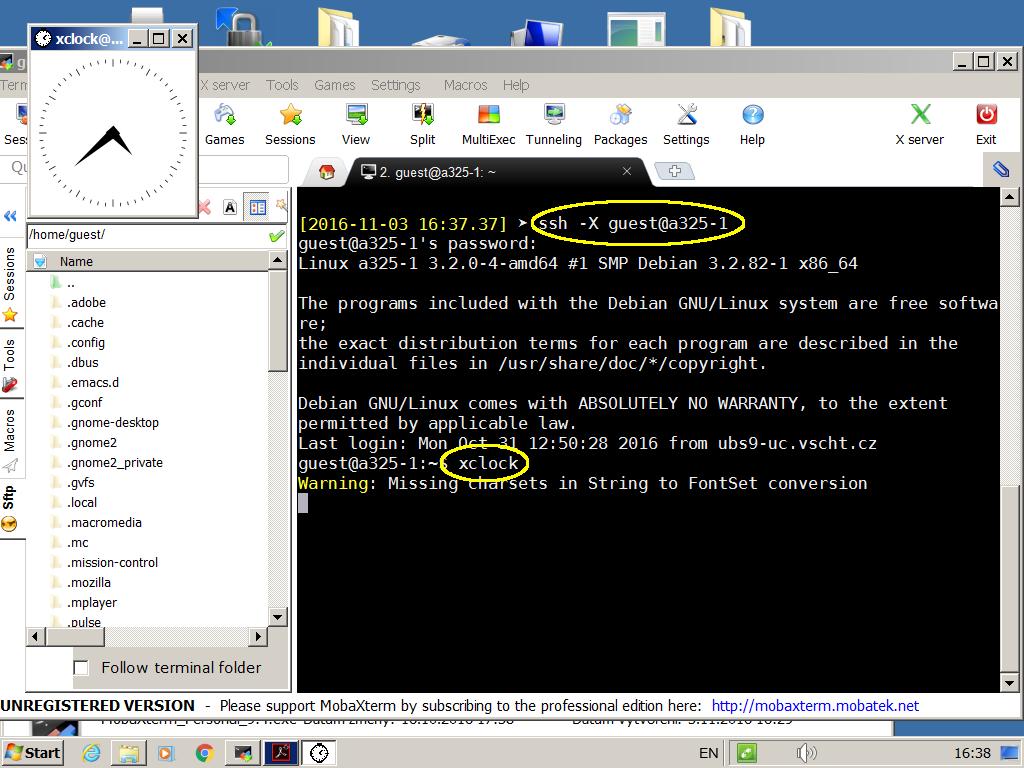This screenshot has width=1024, height=768.
Task: Click the Windows Start button
Action: tap(34, 753)
